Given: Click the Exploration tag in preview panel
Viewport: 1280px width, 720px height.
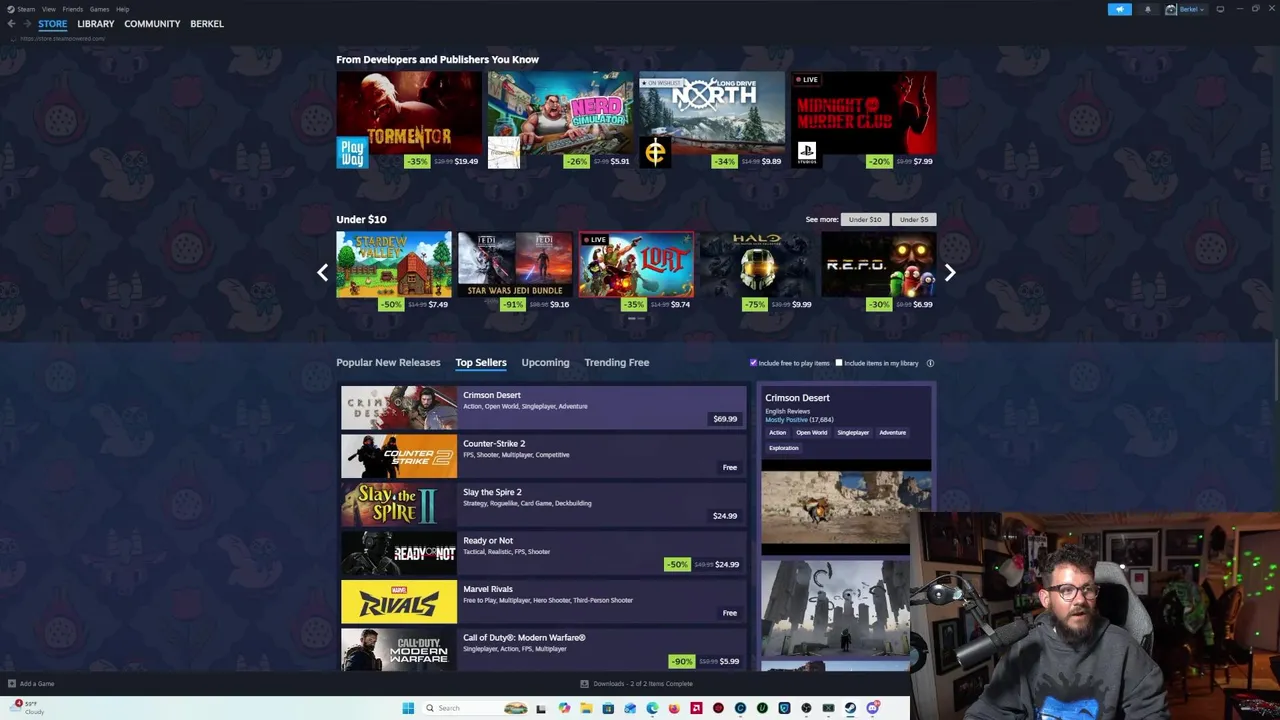Looking at the screenshot, I should [784, 448].
